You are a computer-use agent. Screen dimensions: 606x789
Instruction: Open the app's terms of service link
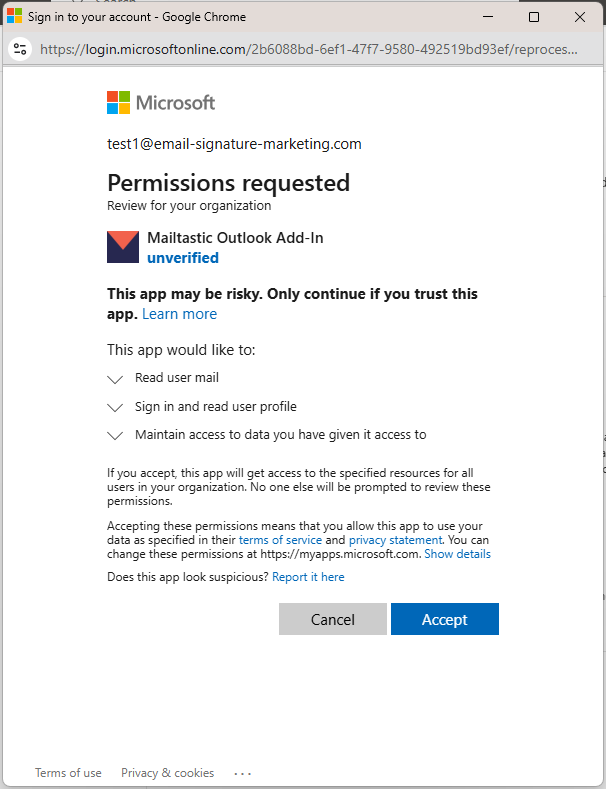[x=280, y=540]
